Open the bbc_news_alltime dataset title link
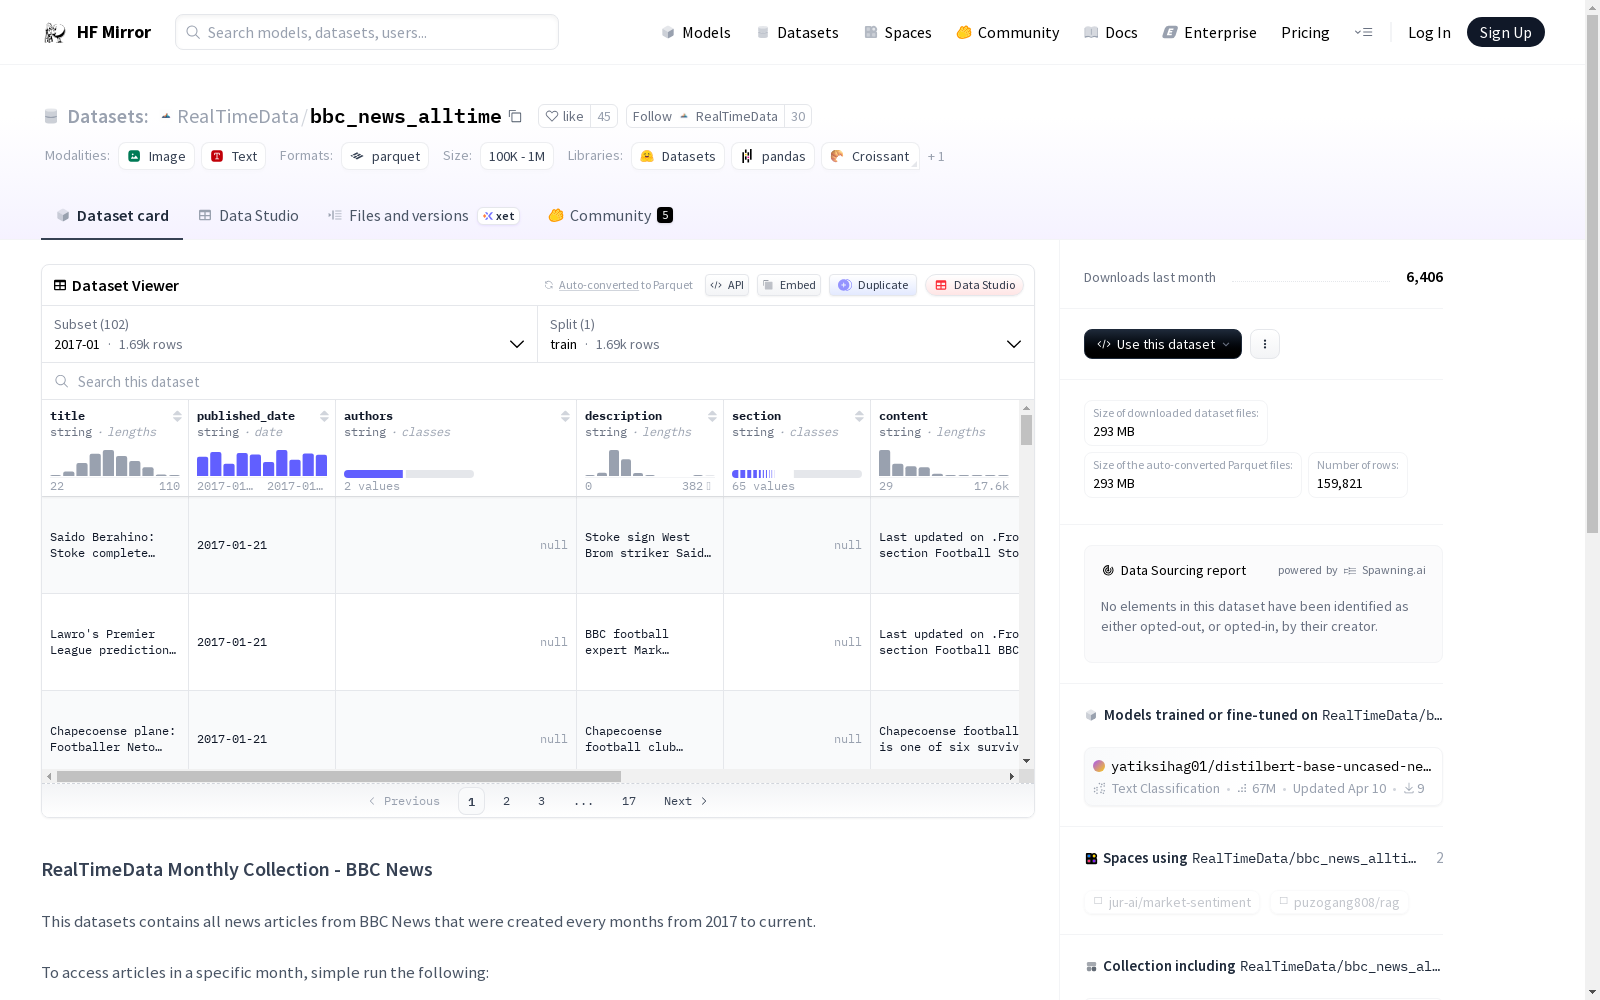This screenshot has width=1600, height=1000. point(405,116)
